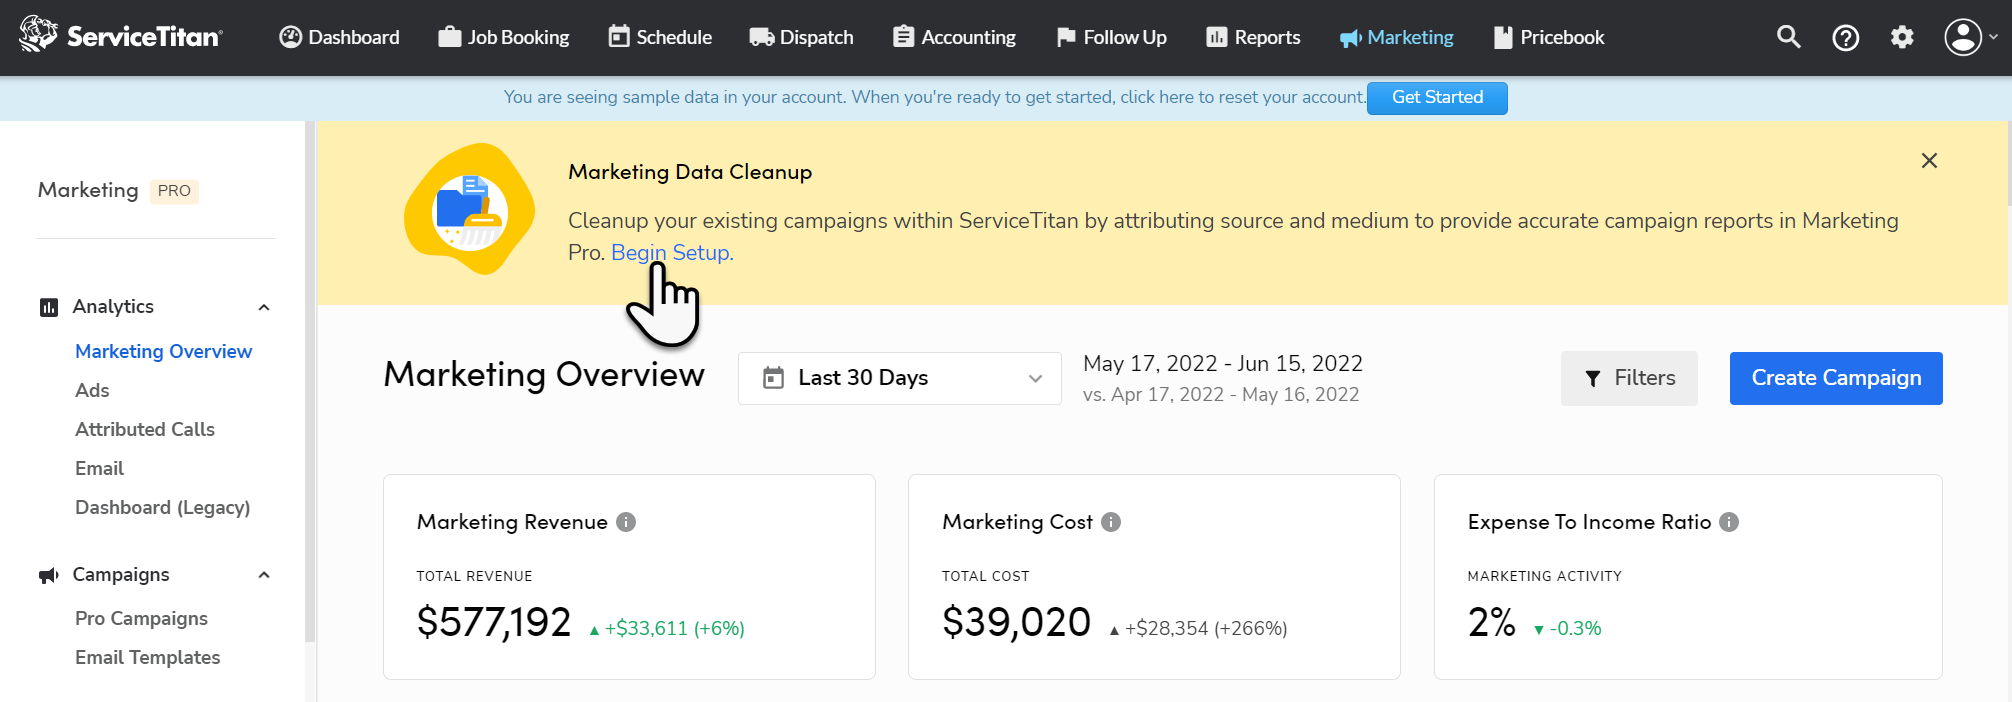Screen dimensions: 2012x702
Task: Open the help question mark icon
Action: 1845,38
